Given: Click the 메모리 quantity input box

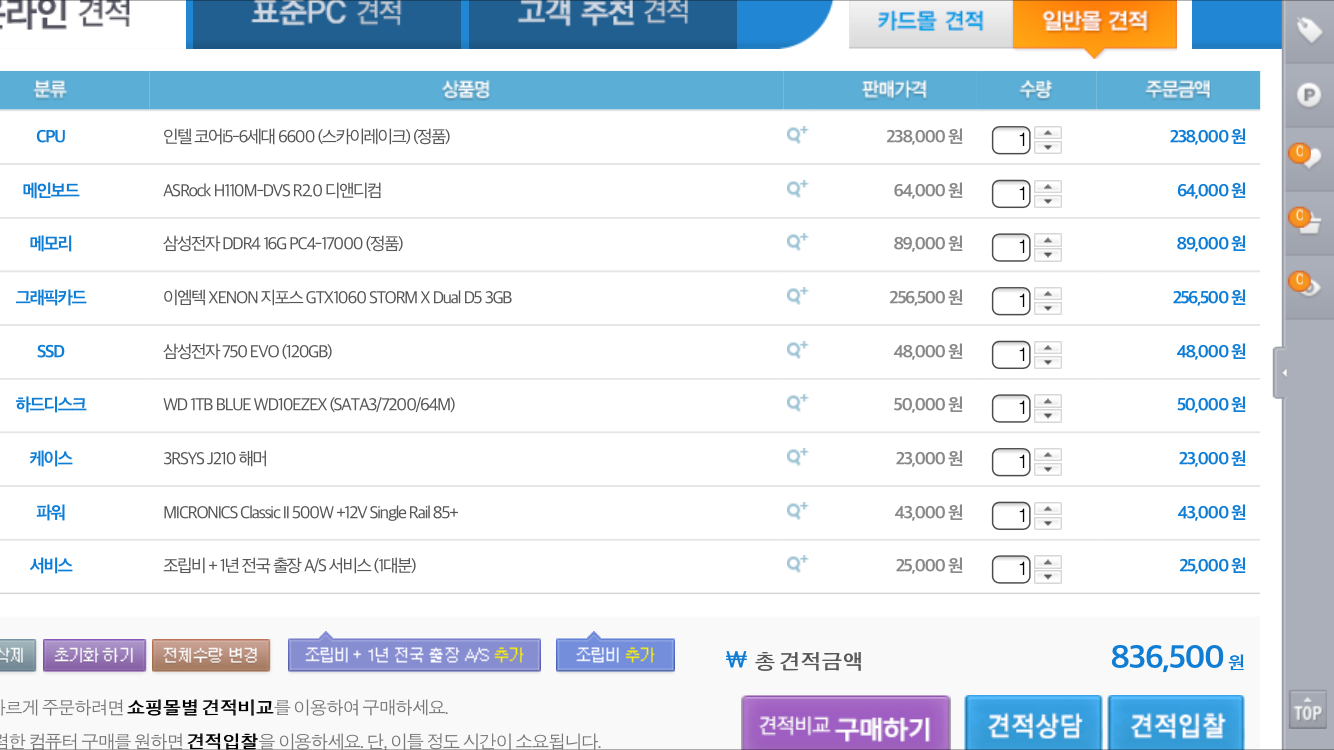Looking at the screenshot, I should pos(1011,247).
